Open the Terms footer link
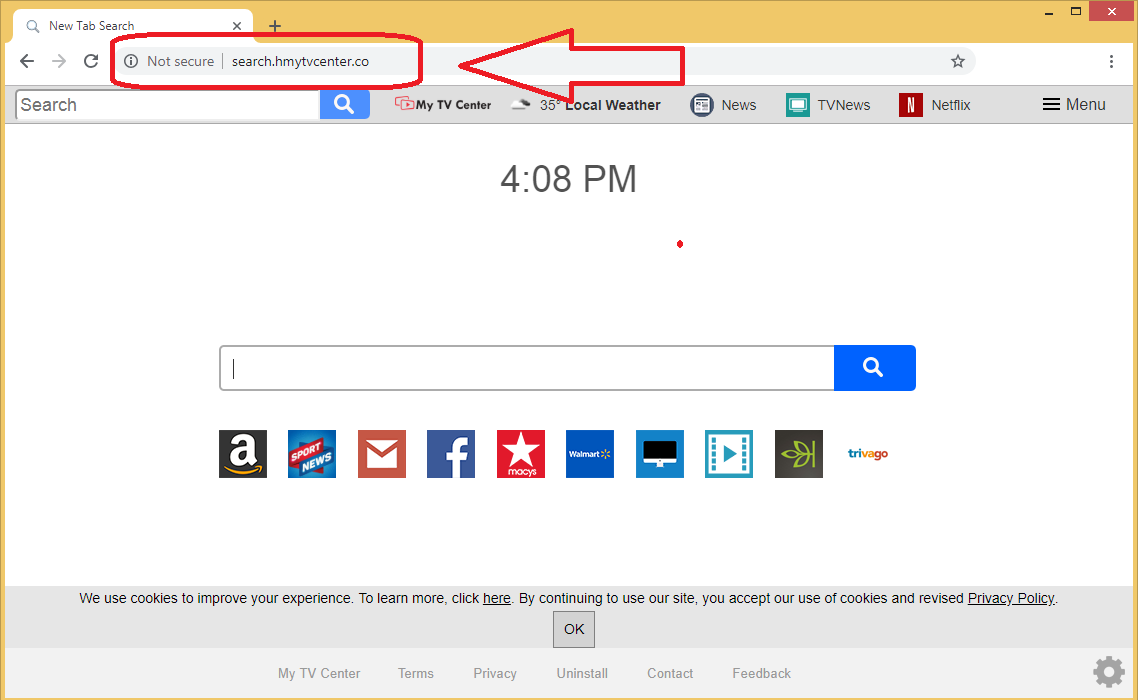The width and height of the screenshot is (1140, 700). click(416, 673)
